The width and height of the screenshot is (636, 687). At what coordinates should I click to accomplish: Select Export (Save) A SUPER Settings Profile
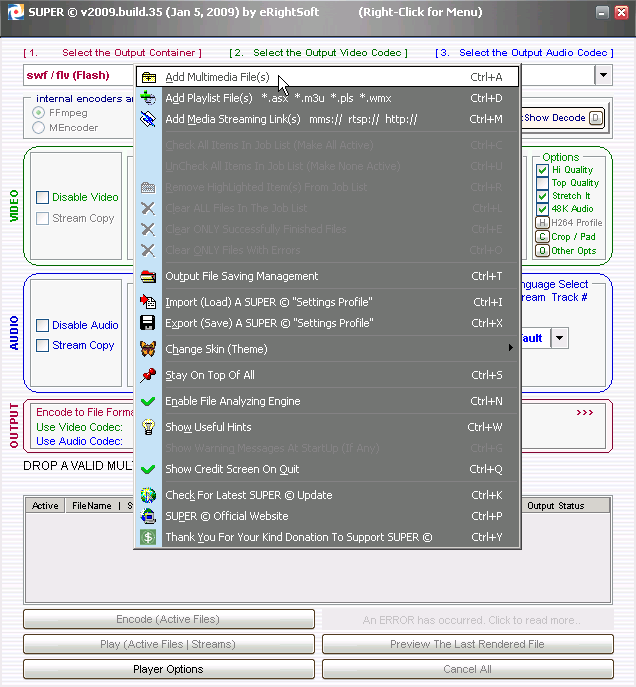pyautogui.click(x=327, y=323)
